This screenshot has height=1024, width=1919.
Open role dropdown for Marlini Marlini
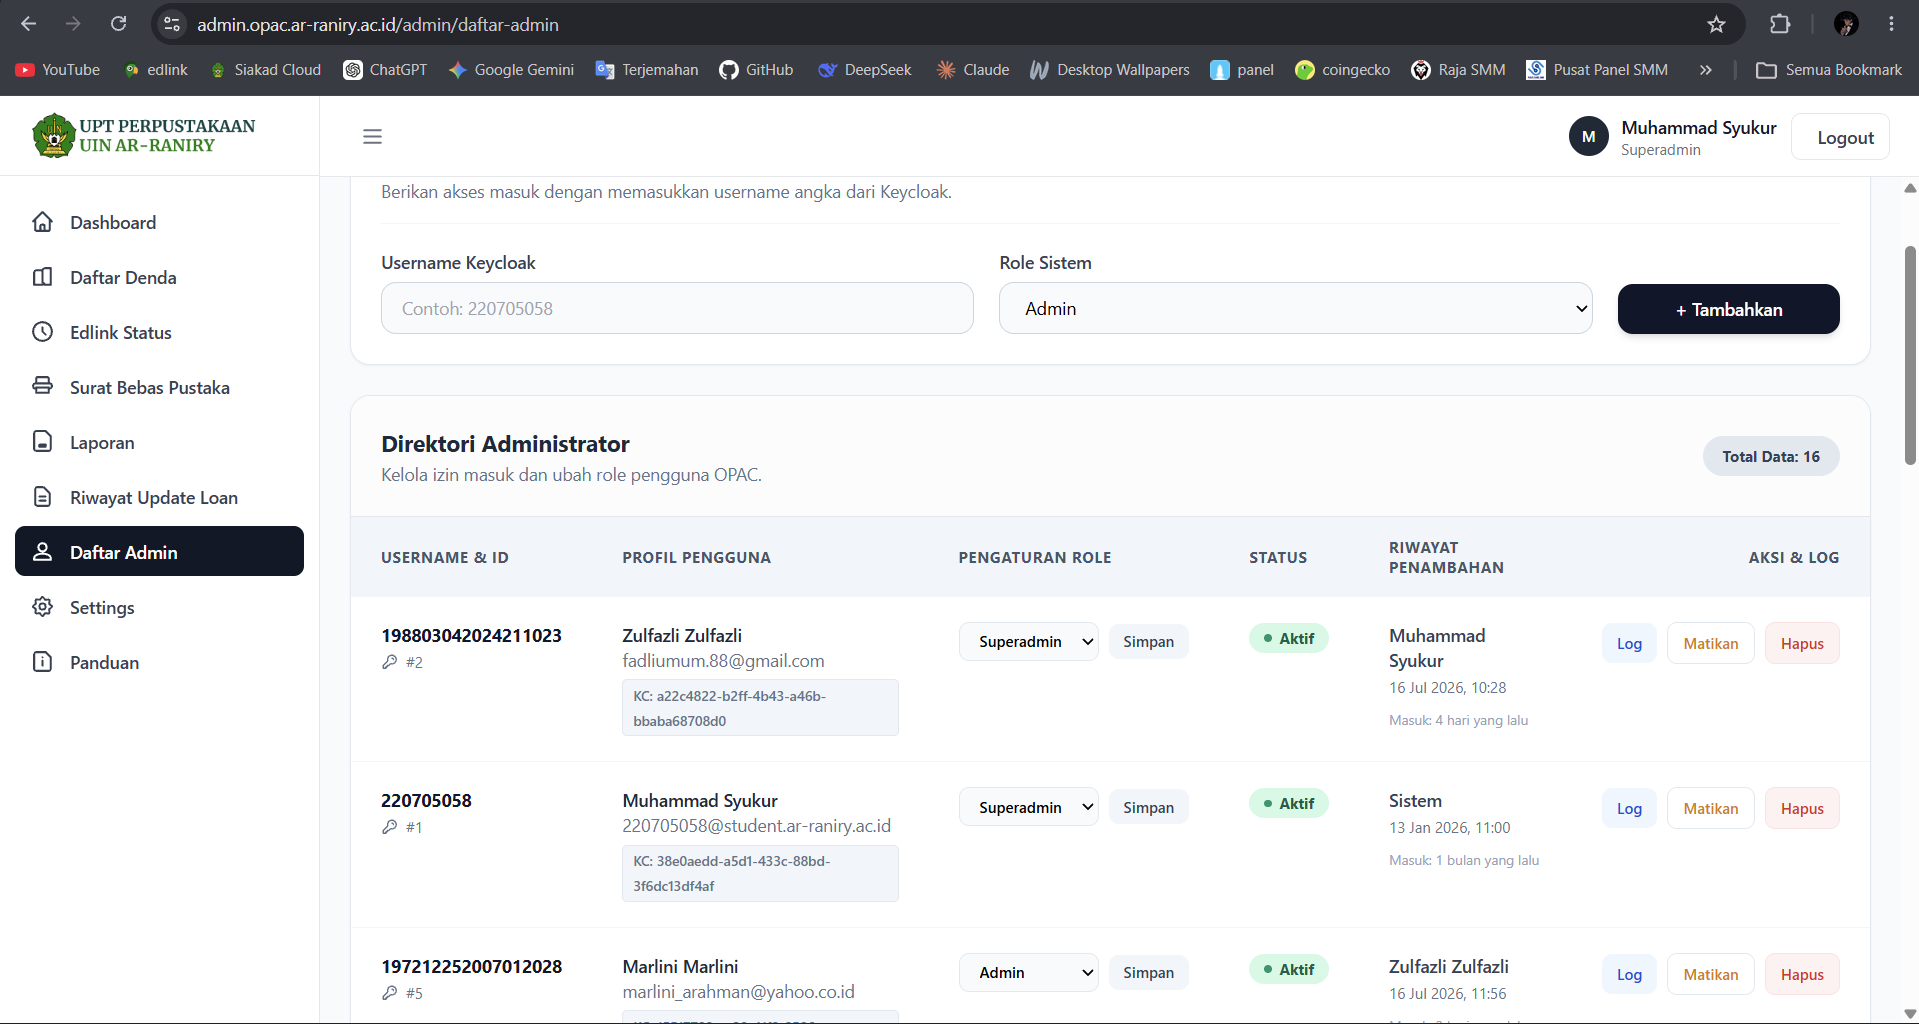point(1028,972)
